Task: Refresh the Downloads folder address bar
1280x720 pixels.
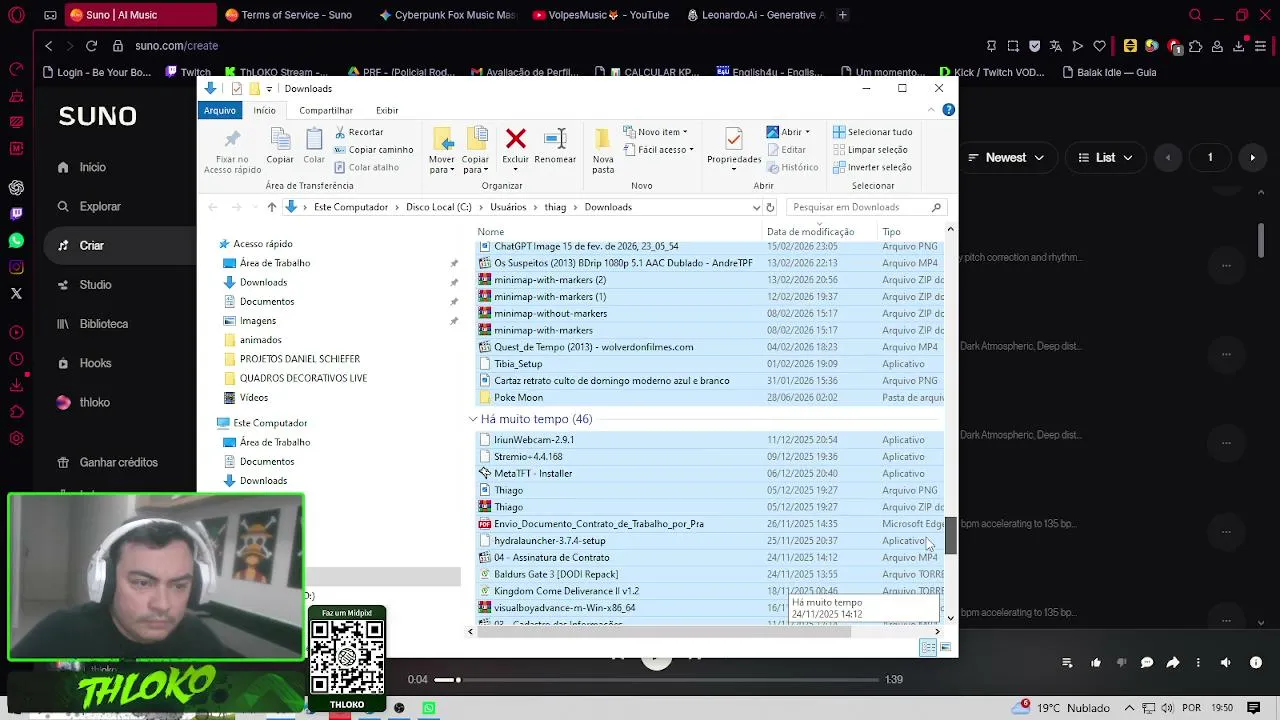Action: 770,207
